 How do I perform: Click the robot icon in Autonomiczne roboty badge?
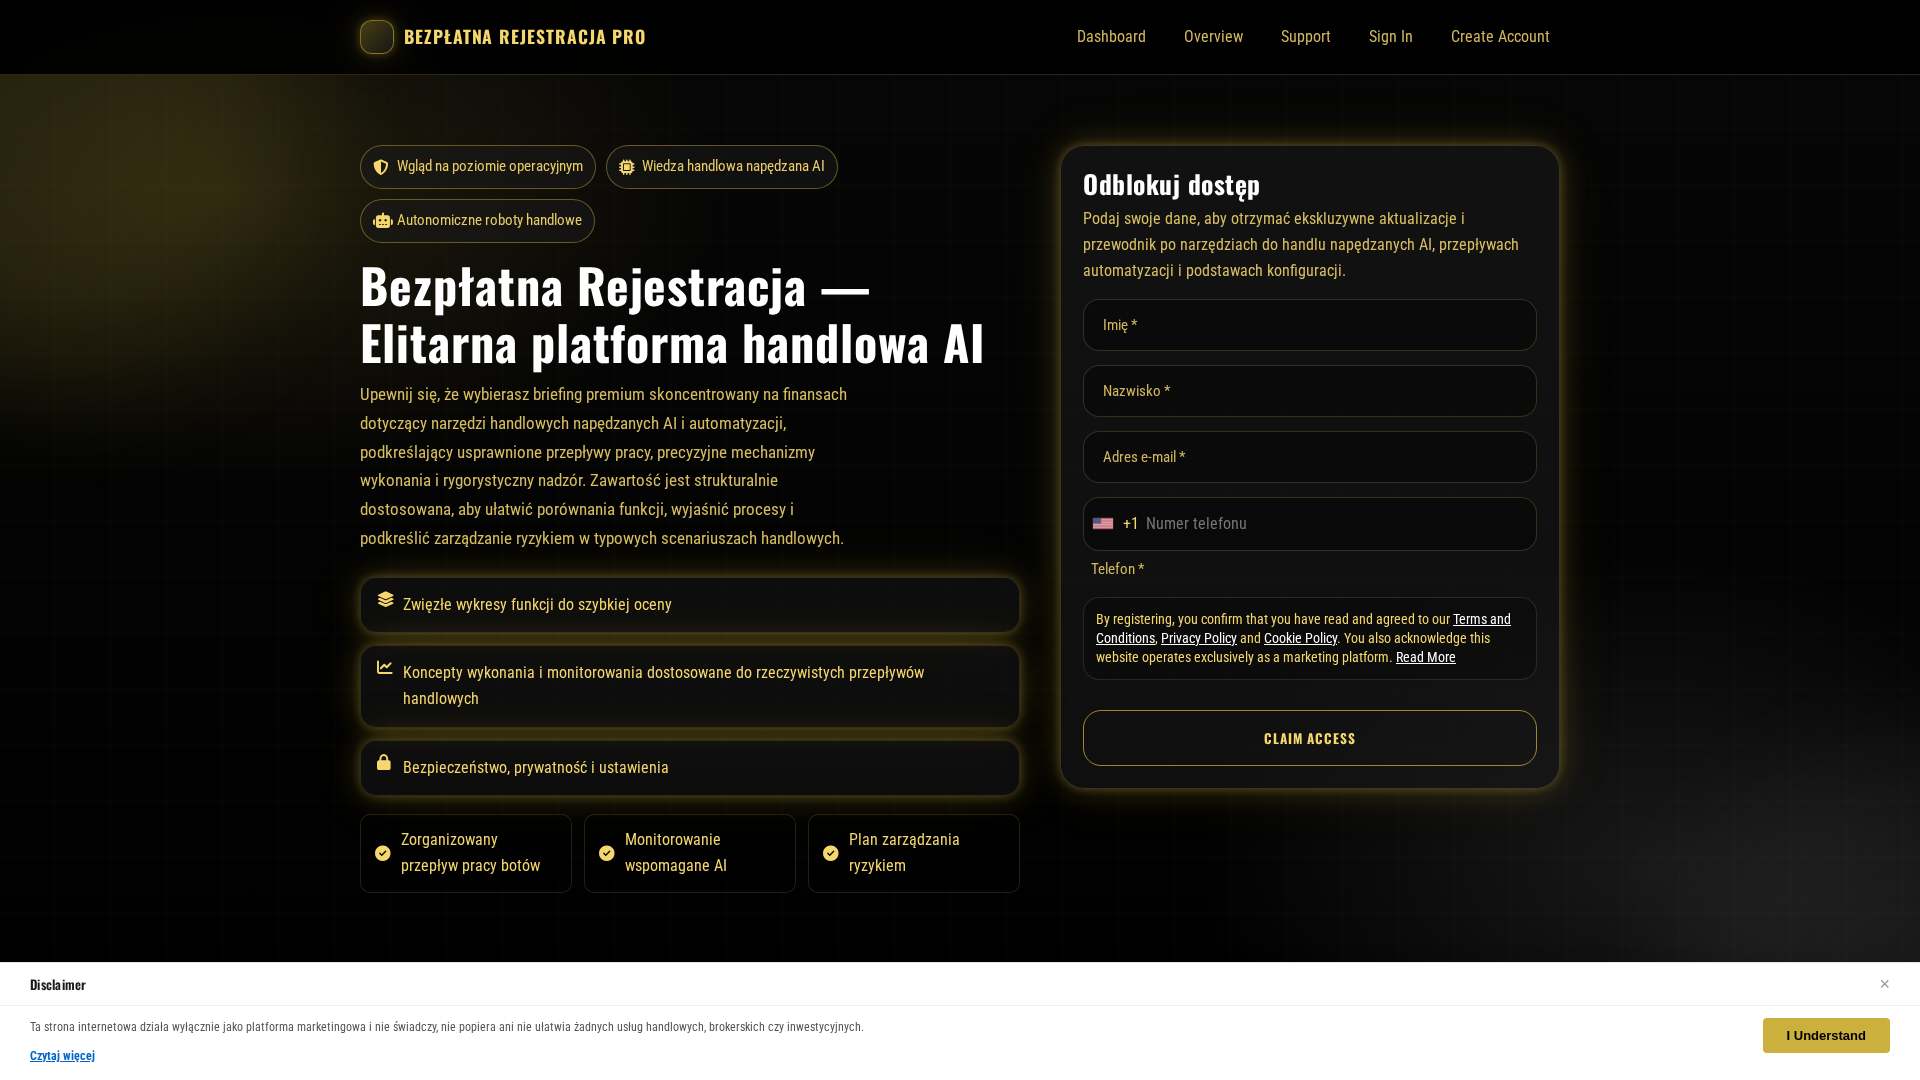pyautogui.click(x=383, y=221)
